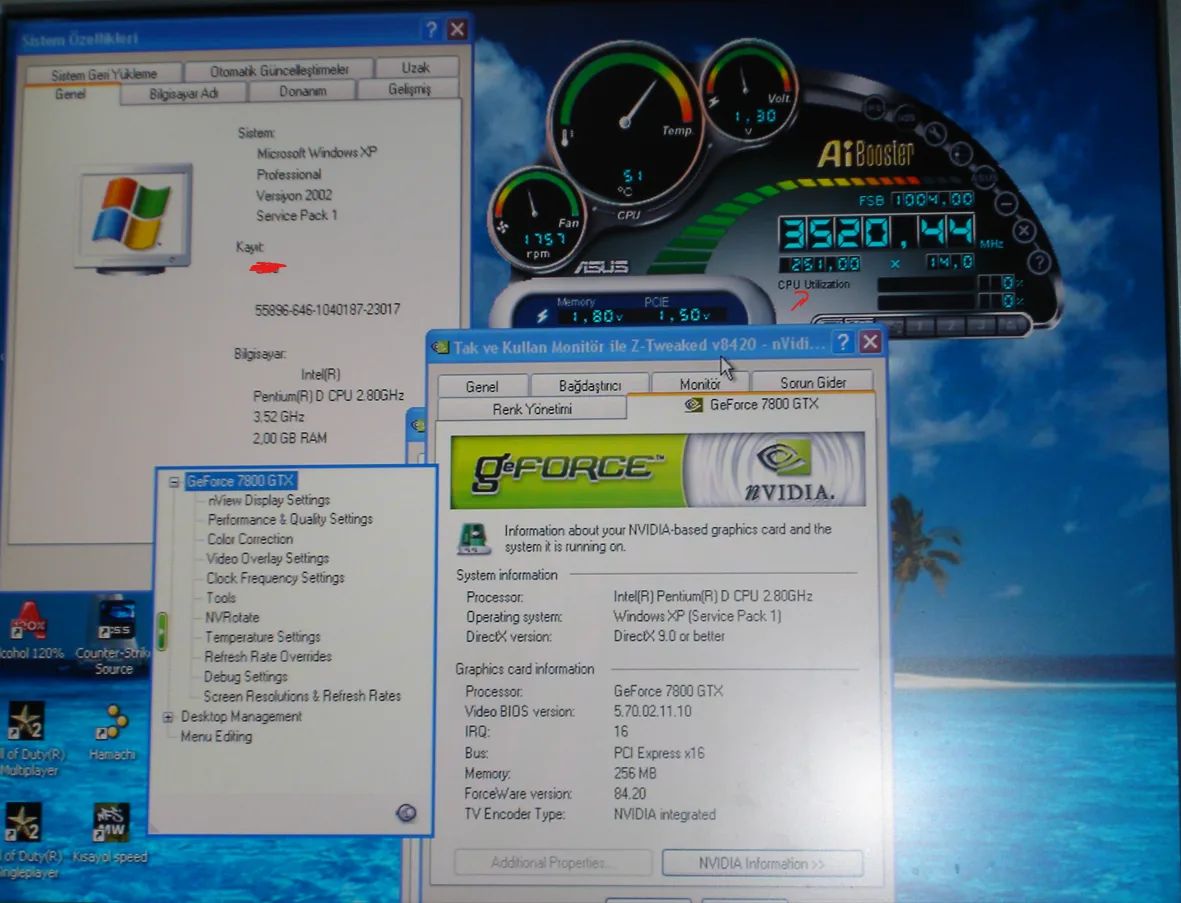
Task: Select profile button 2 in AiBooster
Action: tap(951, 325)
